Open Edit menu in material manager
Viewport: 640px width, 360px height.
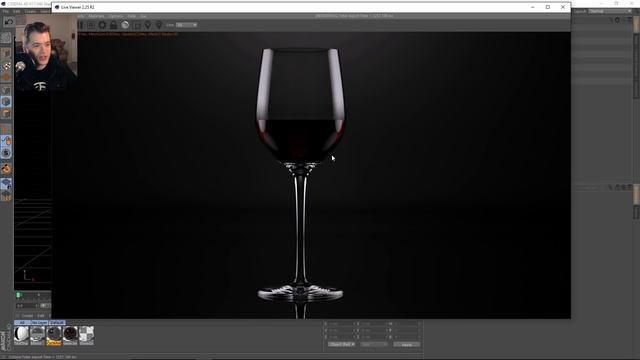point(41,316)
